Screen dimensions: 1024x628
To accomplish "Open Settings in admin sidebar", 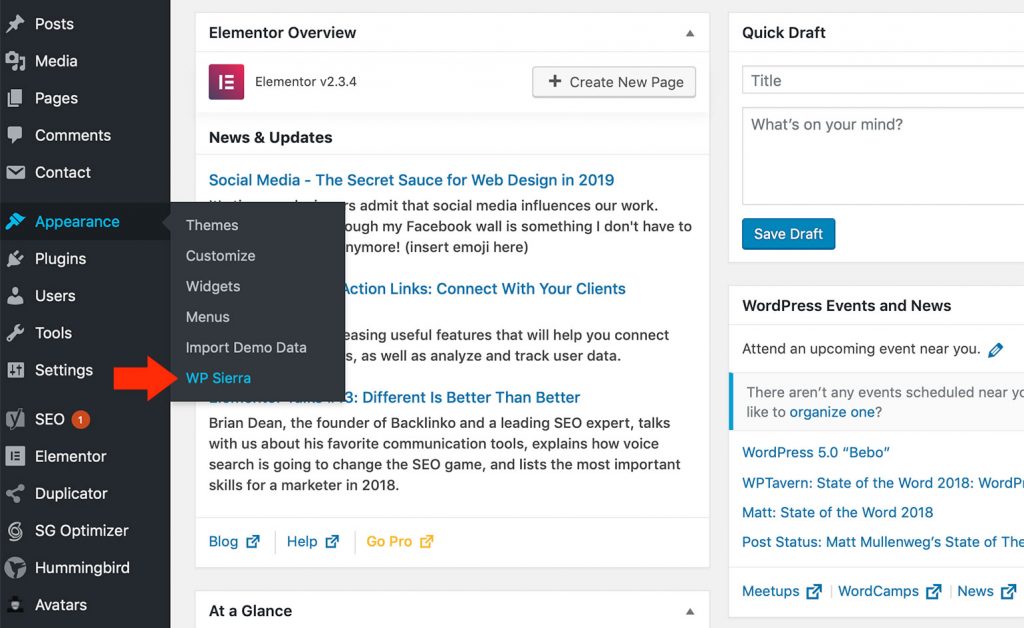I will click(64, 370).
